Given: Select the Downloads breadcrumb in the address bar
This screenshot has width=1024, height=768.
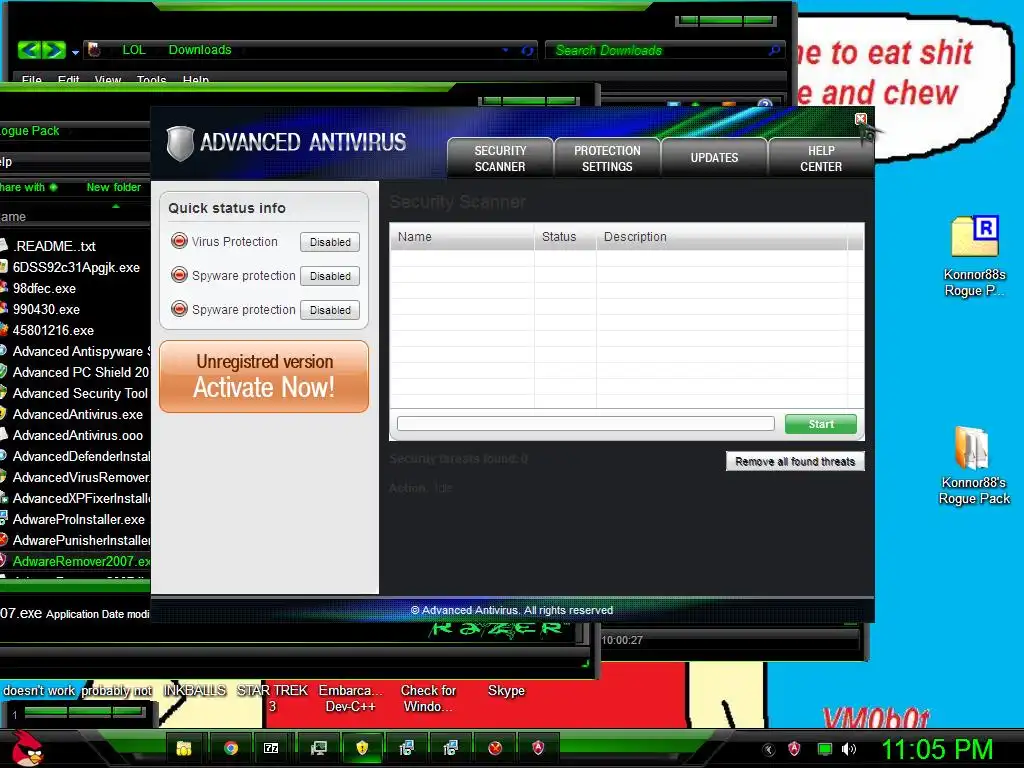Looking at the screenshot, I should pyautogui.click(x=200, y=50).
